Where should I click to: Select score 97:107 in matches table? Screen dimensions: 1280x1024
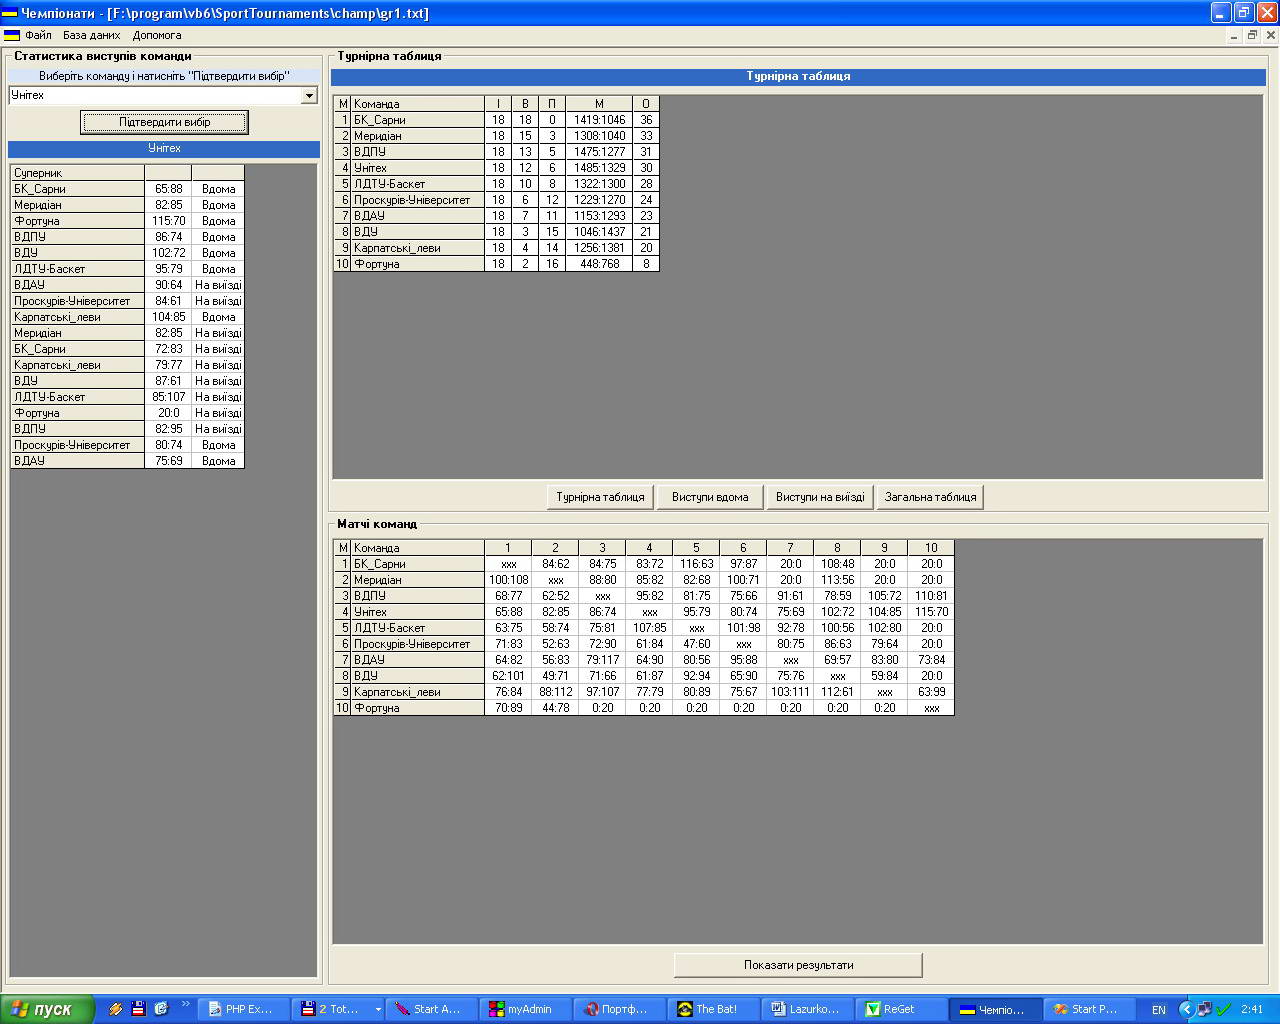pos(602,692)
